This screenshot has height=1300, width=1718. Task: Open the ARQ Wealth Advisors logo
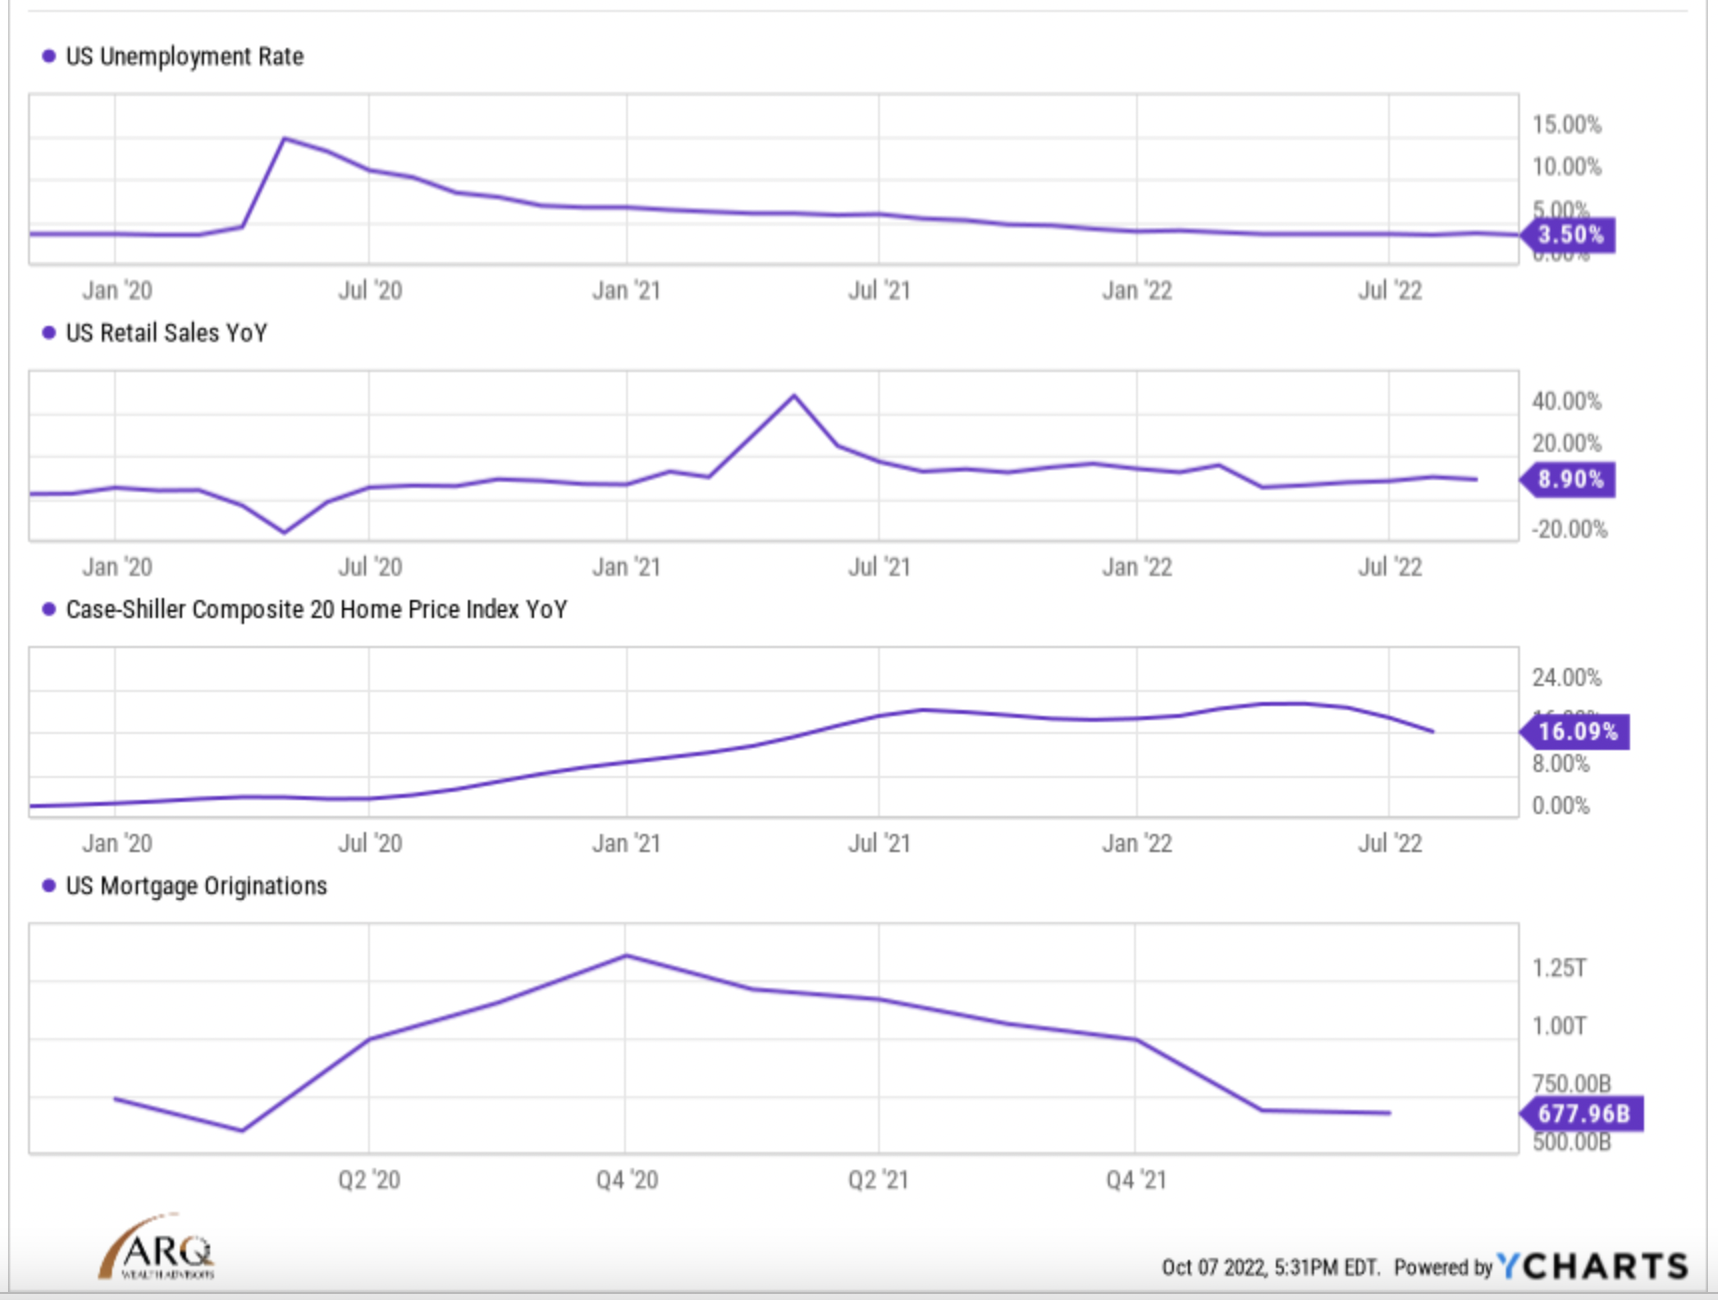pos(157,1247)
